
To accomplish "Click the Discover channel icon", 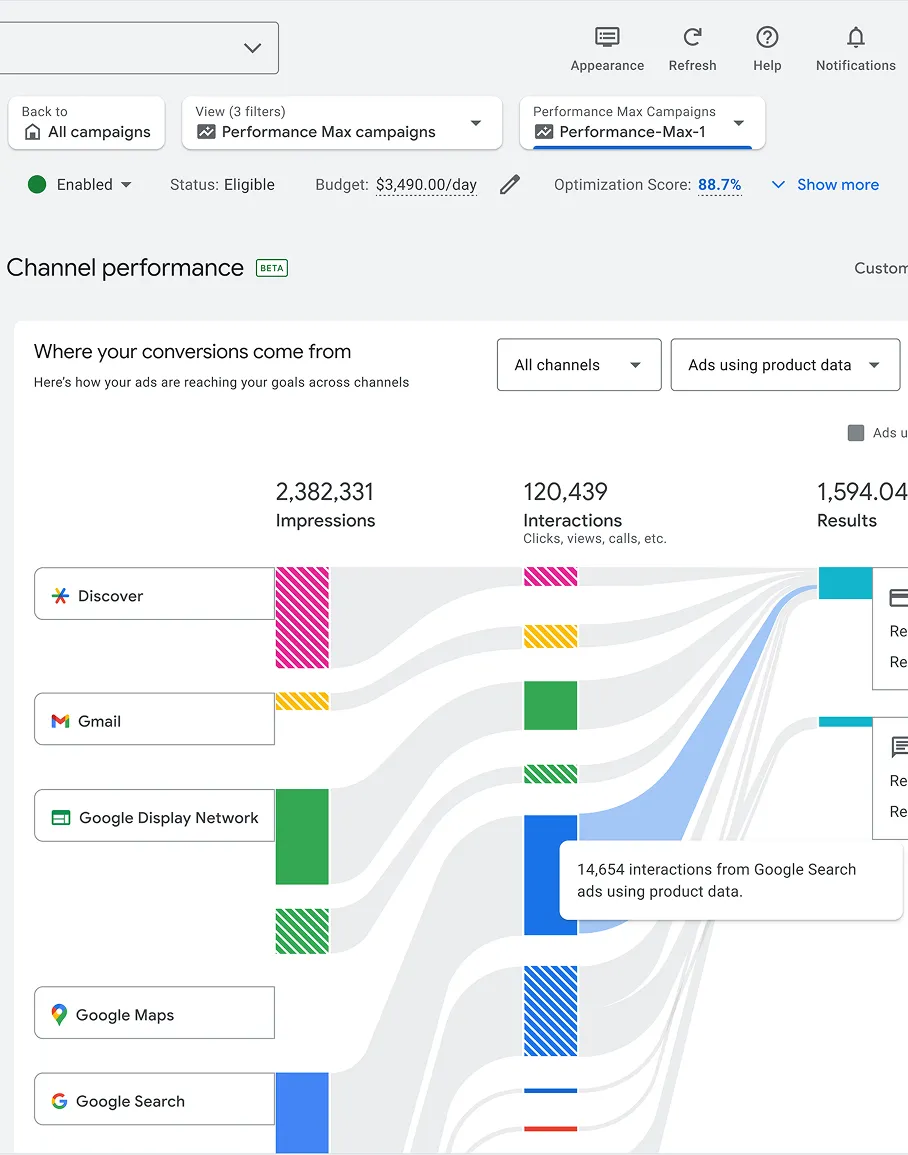I will click(60, 596).
